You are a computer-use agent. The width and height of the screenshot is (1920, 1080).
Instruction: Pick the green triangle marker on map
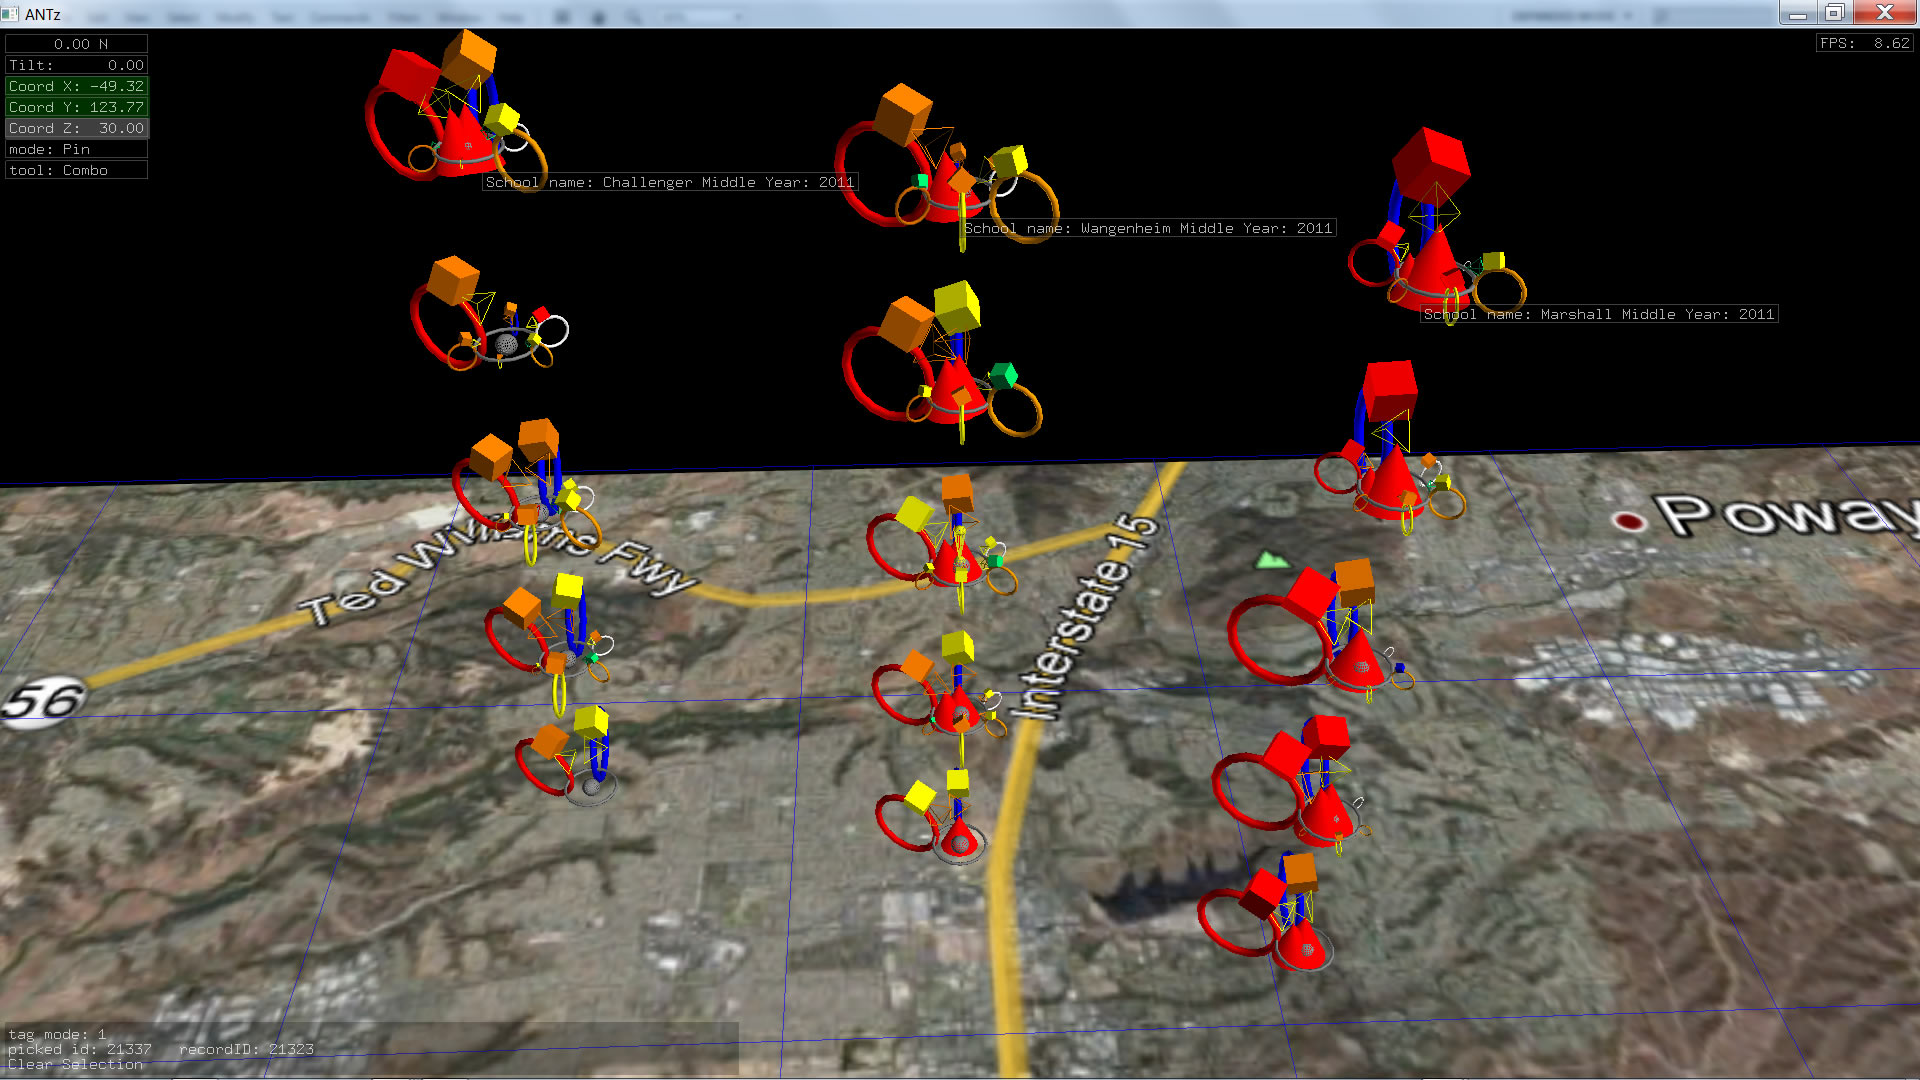coord(1270,560)
